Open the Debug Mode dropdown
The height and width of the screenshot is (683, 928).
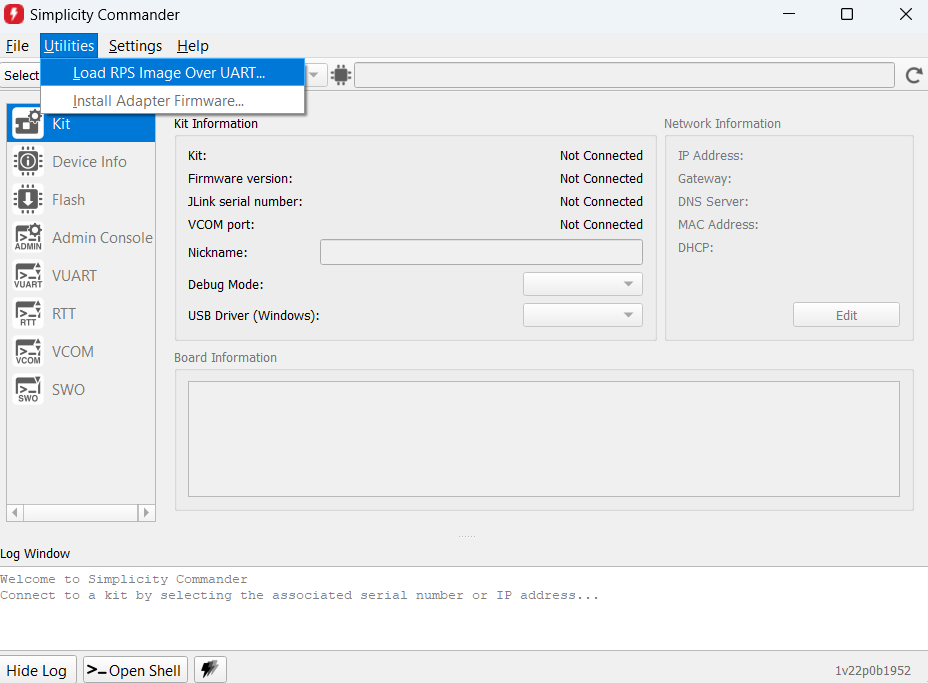click(582, 284)
